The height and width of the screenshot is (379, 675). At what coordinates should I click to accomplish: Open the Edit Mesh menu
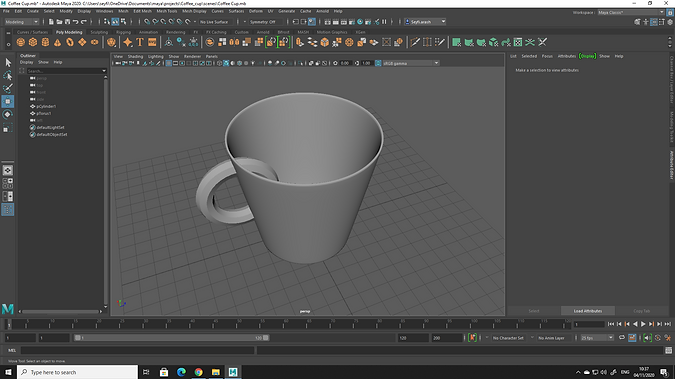[x=142, y=11]
